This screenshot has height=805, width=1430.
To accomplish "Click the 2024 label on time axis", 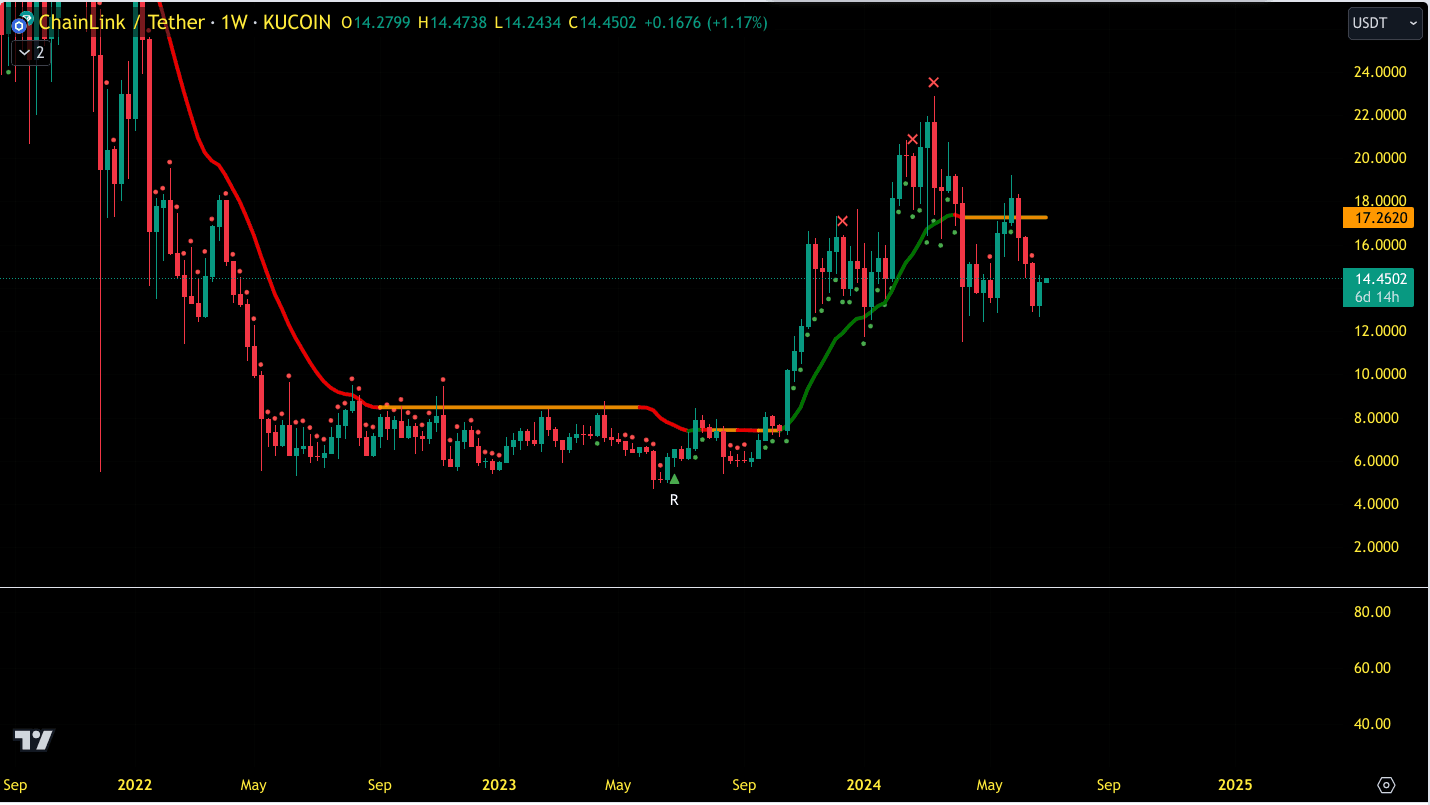I will click(863, 785).
